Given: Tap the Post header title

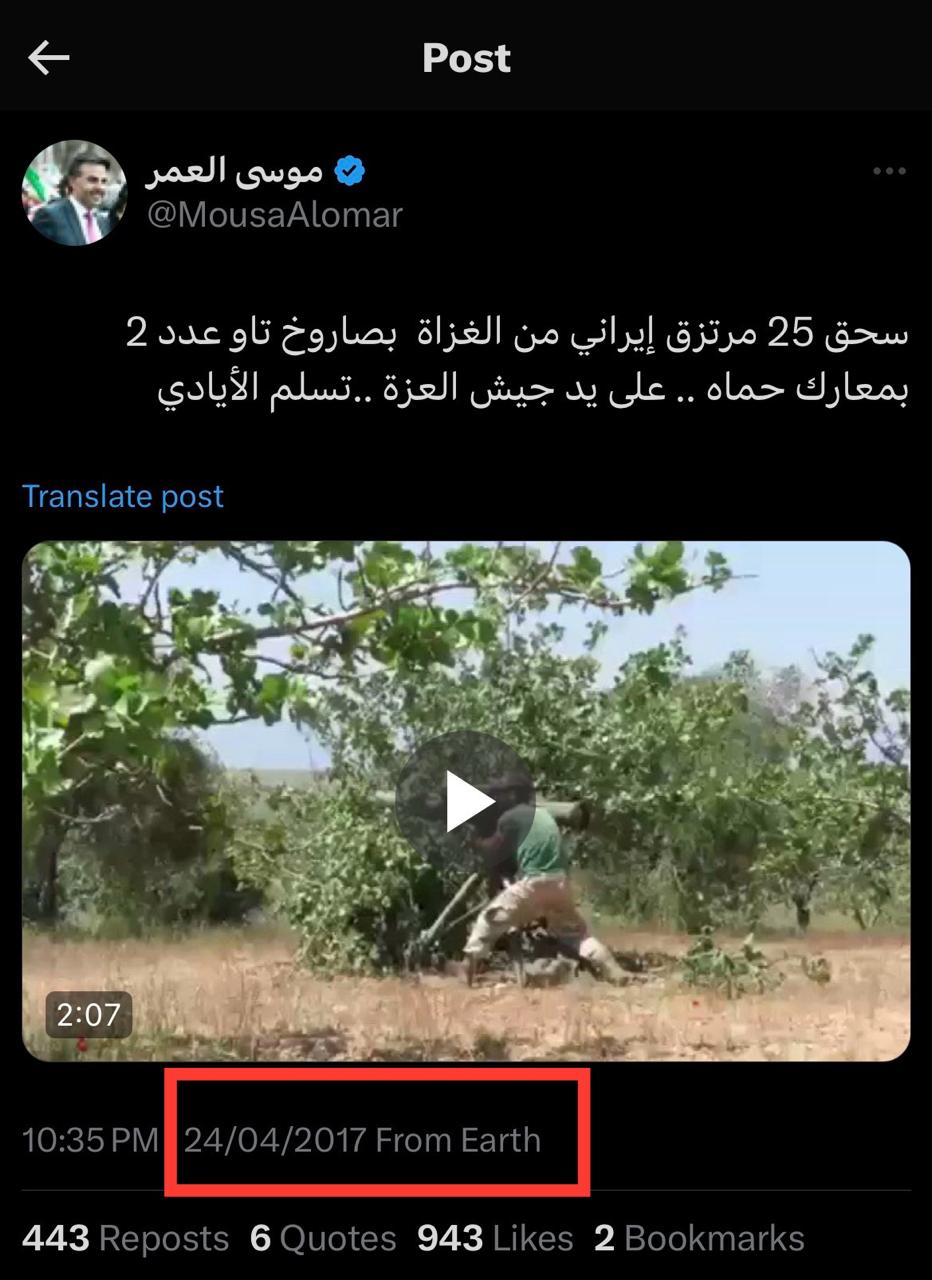Looking at the screenshot, I should click(x=466, y=58).
